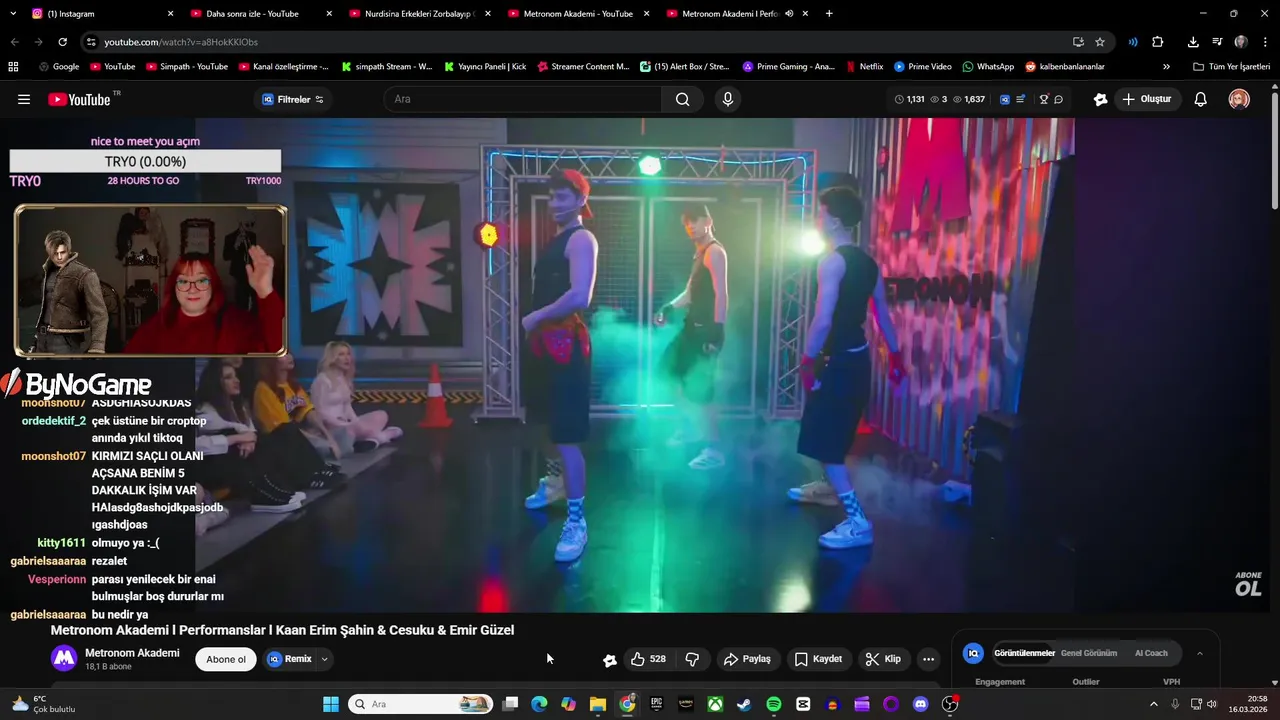
Task: Open the three-dot more actions menu
Action: [928, 659]
